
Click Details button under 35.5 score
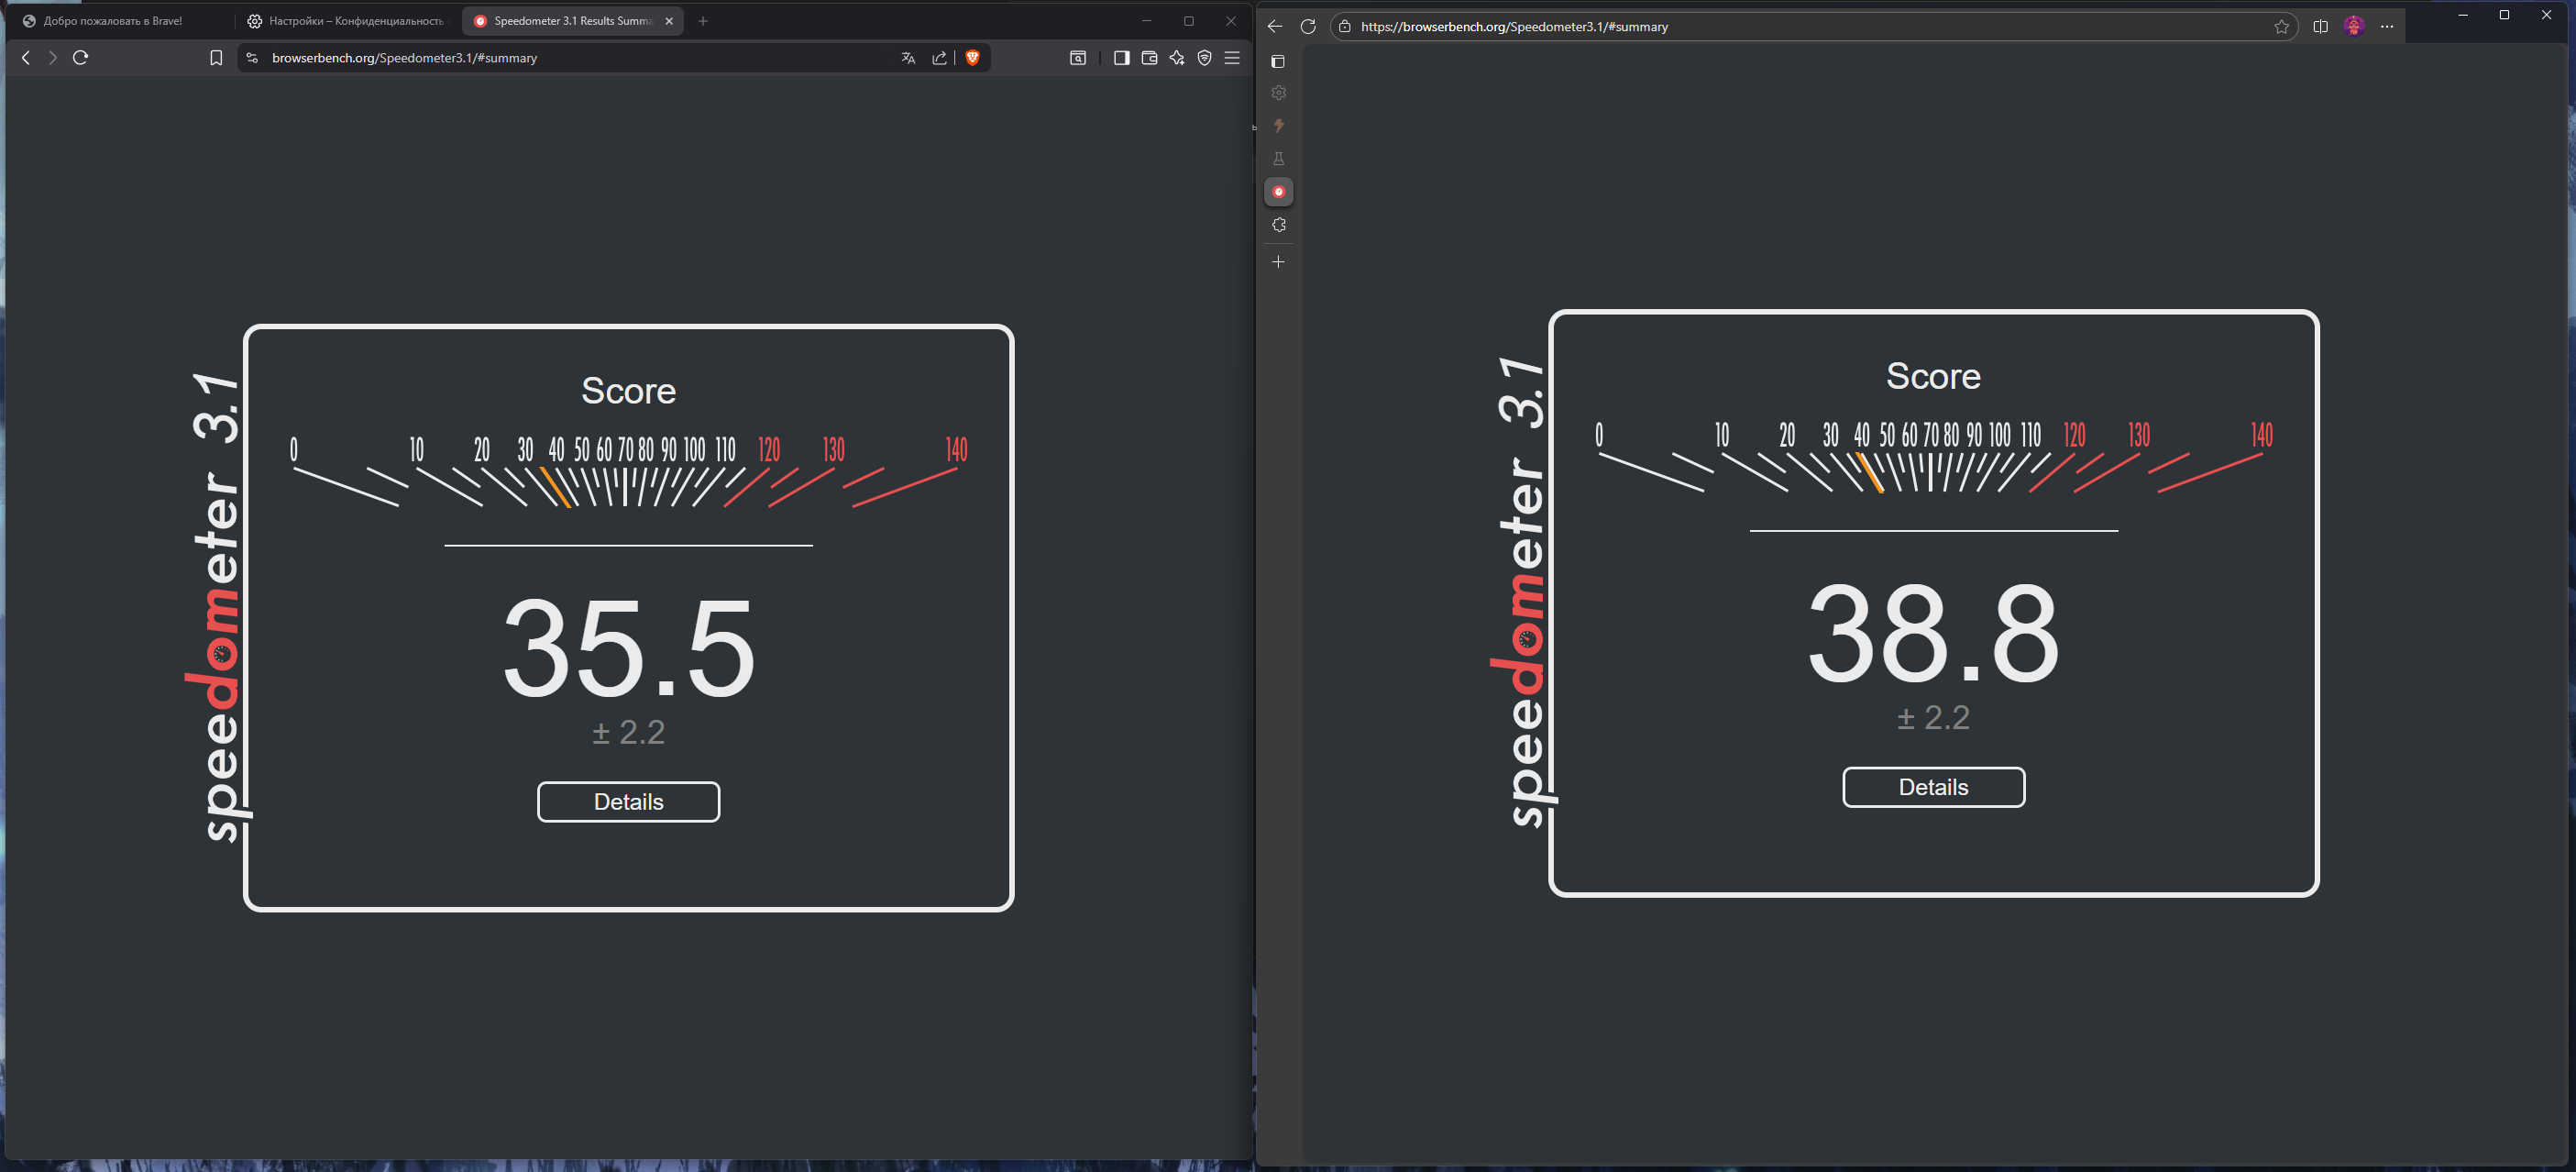628,802
